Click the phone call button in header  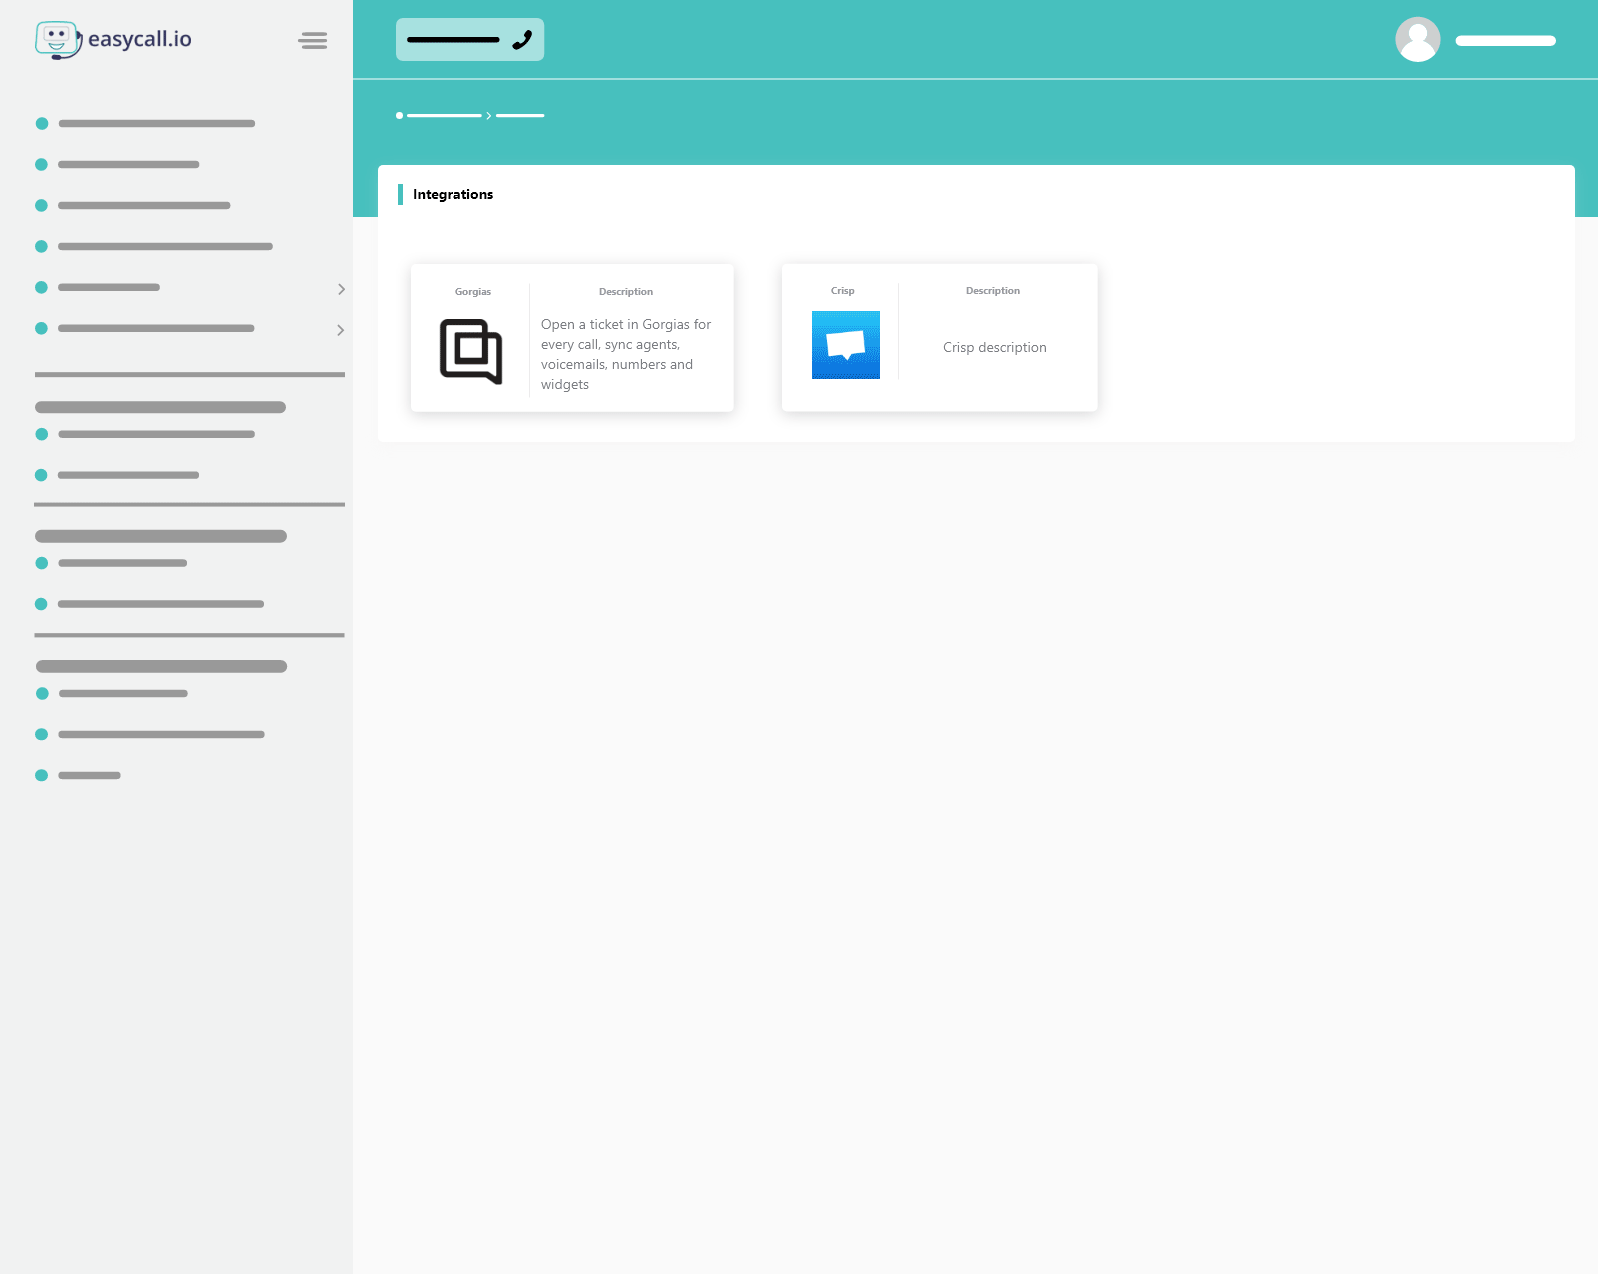point(470,40)
